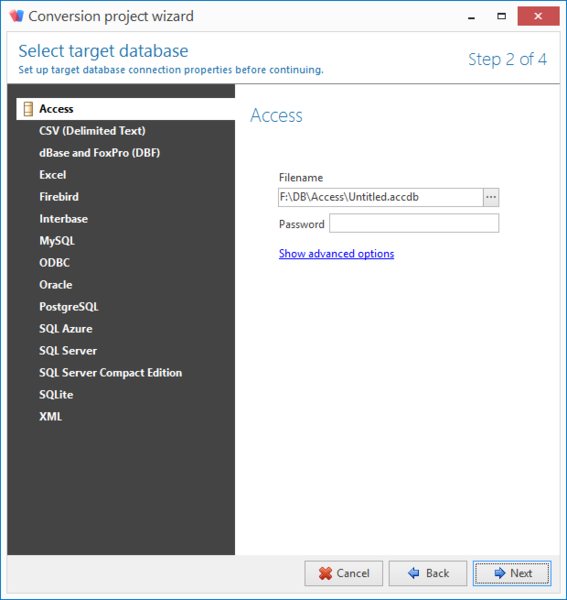
Task: Select the MySQL target option
Action: point(57,241)
